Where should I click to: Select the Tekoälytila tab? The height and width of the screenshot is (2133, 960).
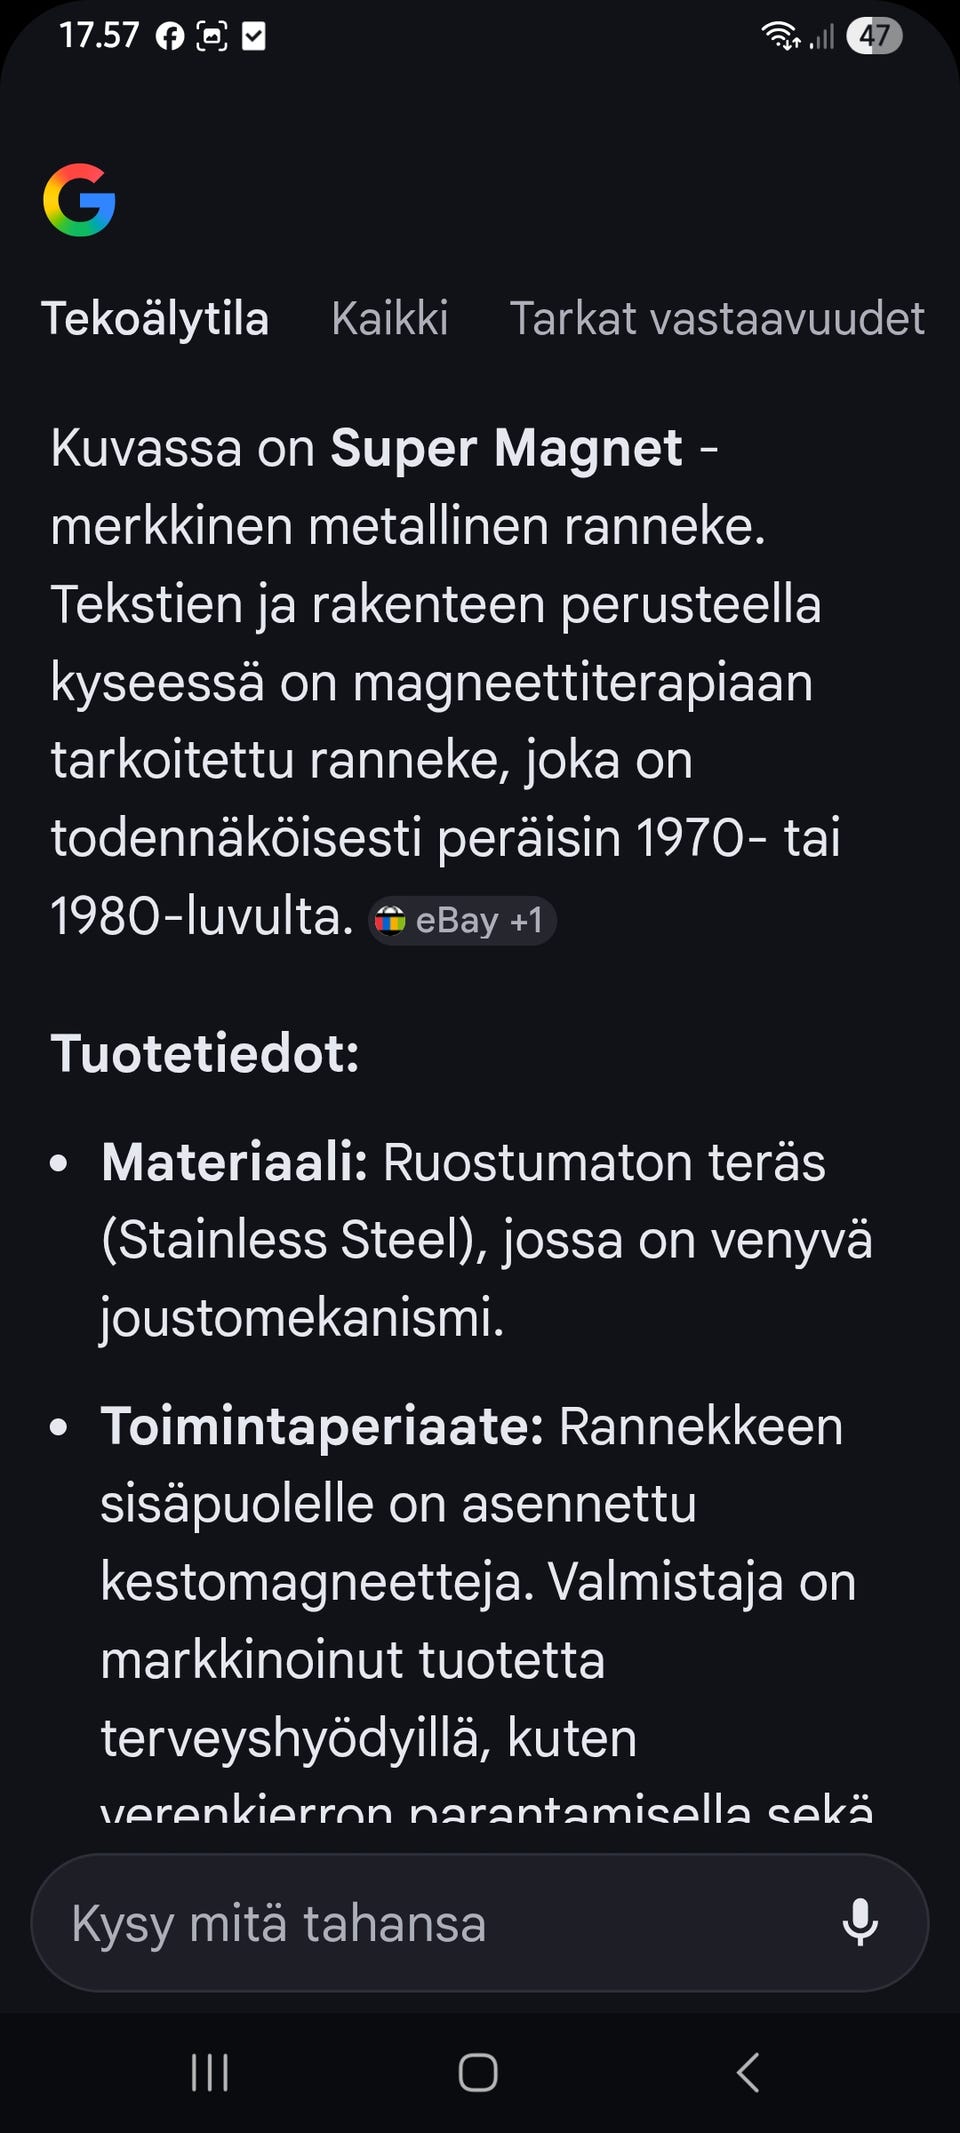155,318
